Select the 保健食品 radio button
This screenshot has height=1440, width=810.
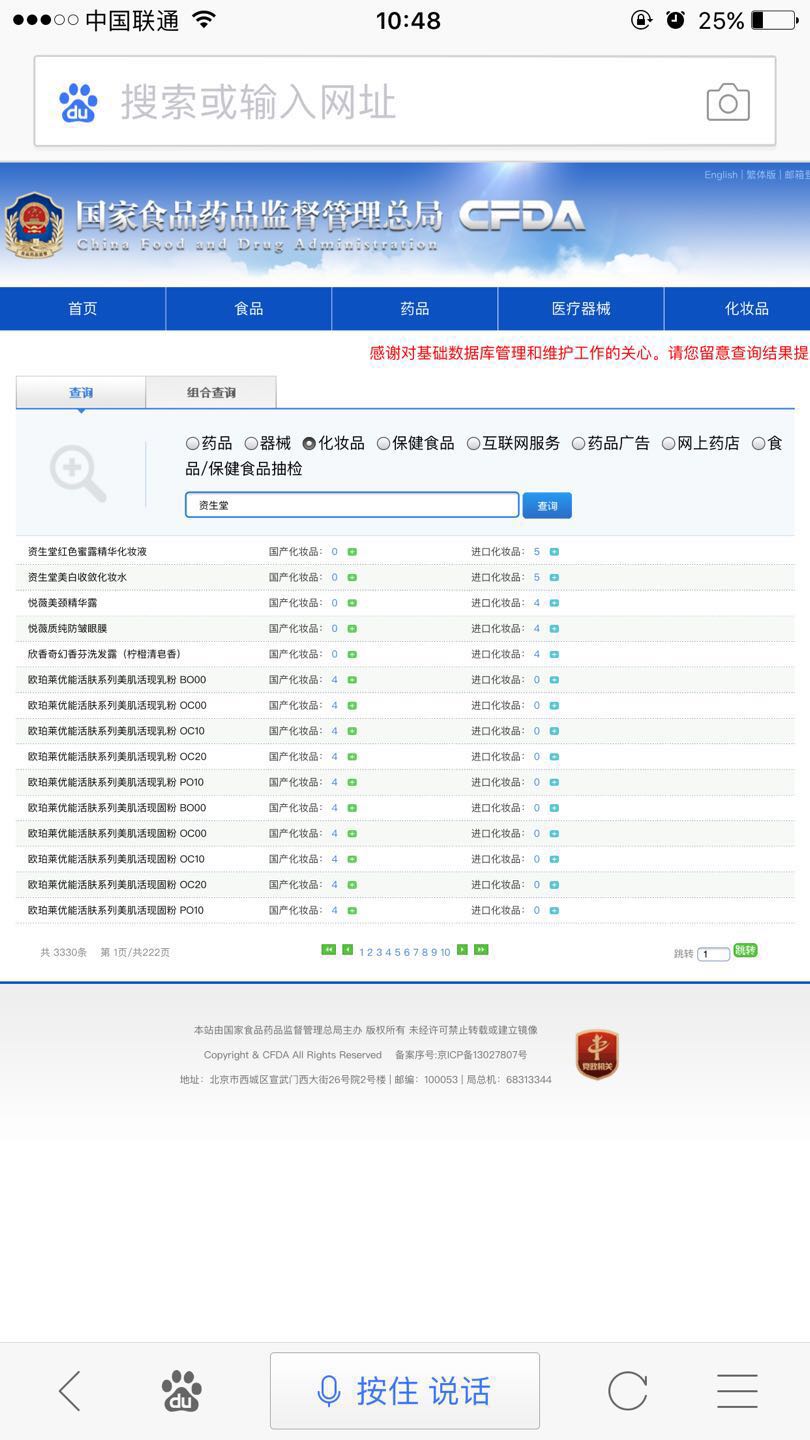(x=383, y=443)
